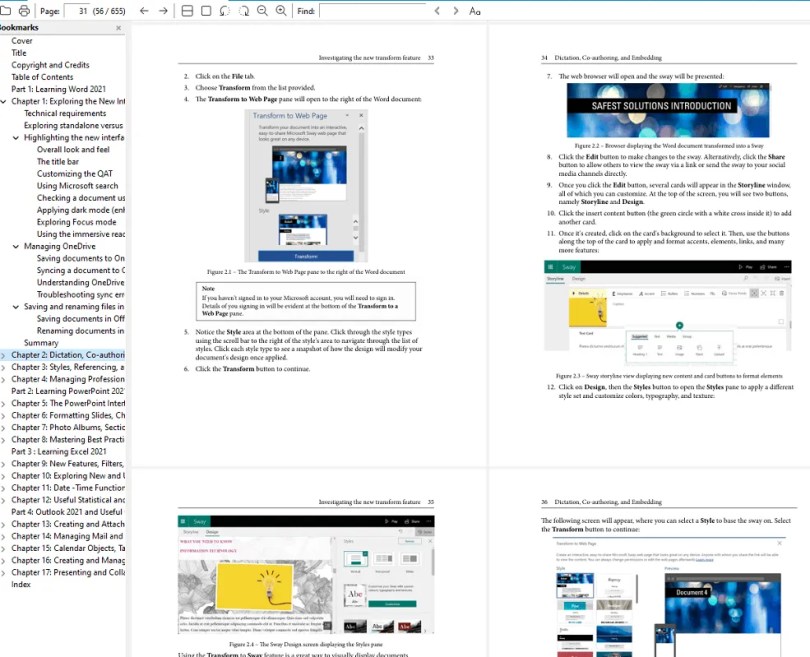Click Figure 2.4 Sway Design screenshot
Image resolution: width=810 pixels, height=657 pixels.
[x=306, y=575]
